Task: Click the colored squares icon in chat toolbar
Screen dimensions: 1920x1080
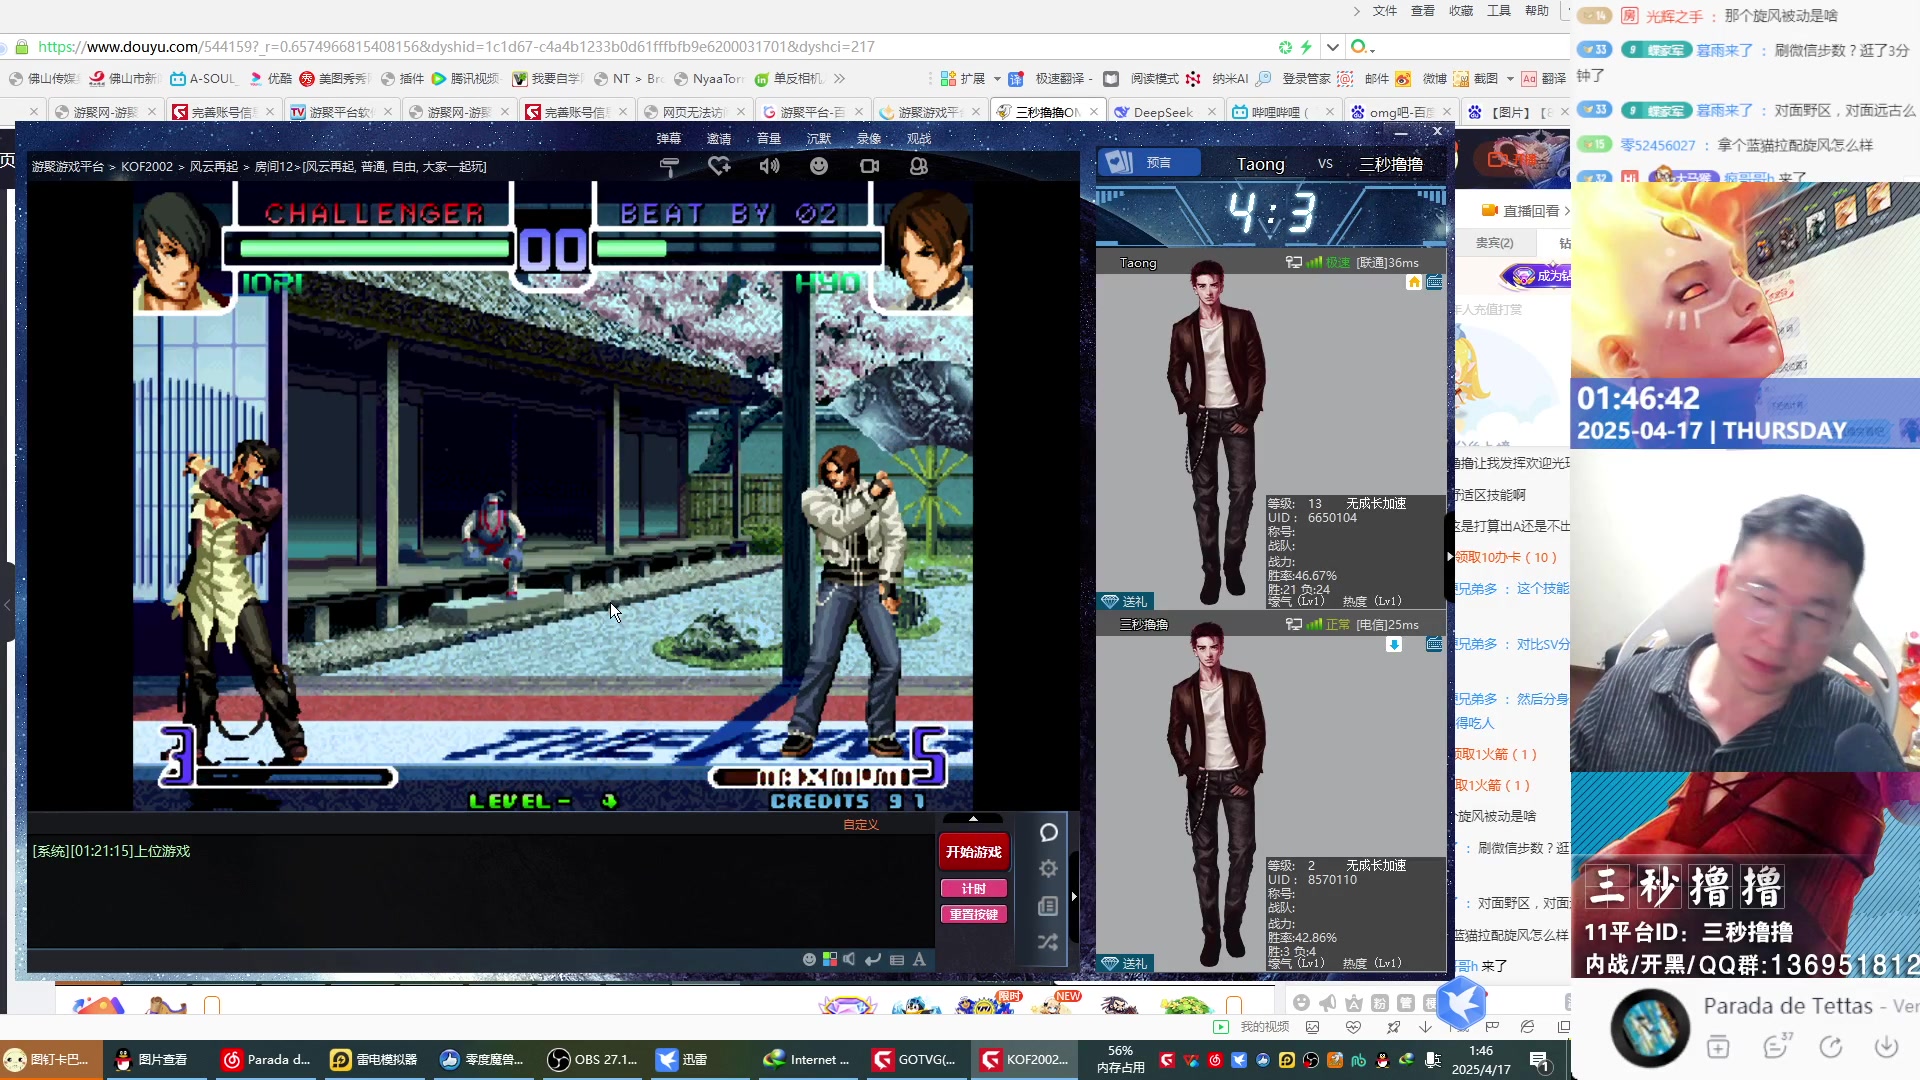Action: (829, 959)
